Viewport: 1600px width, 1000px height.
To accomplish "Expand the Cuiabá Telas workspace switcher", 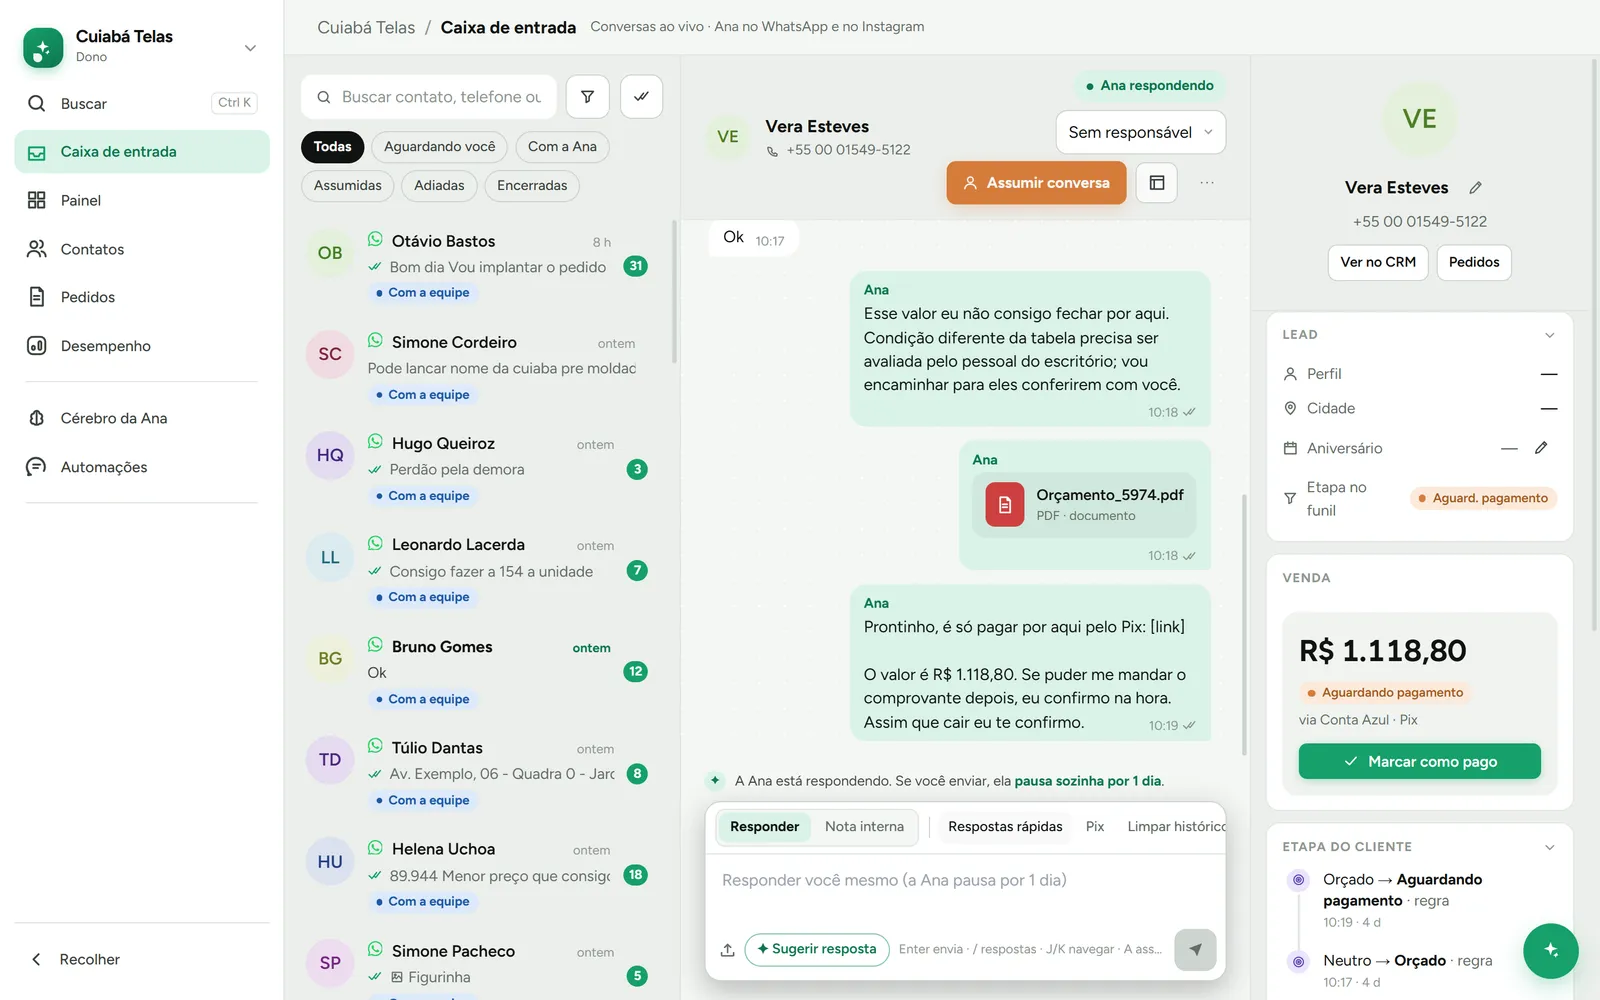I will click(250, 48).
